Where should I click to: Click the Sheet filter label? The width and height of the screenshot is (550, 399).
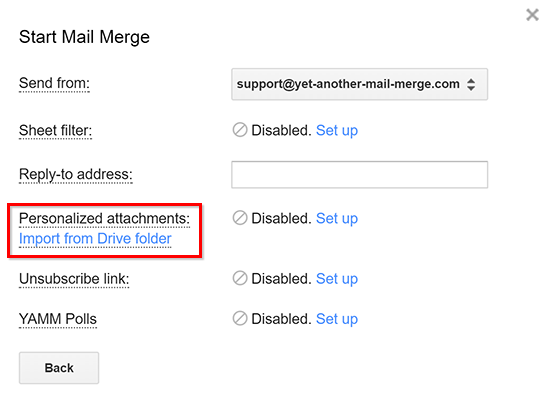coord(55,130)
